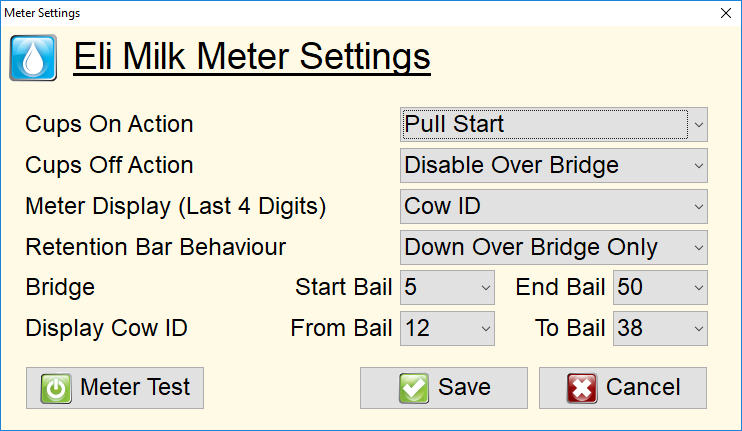This screenshot has height=431, width=742.
Task: Close the Meter Settings window
Action: click(726, 13)
